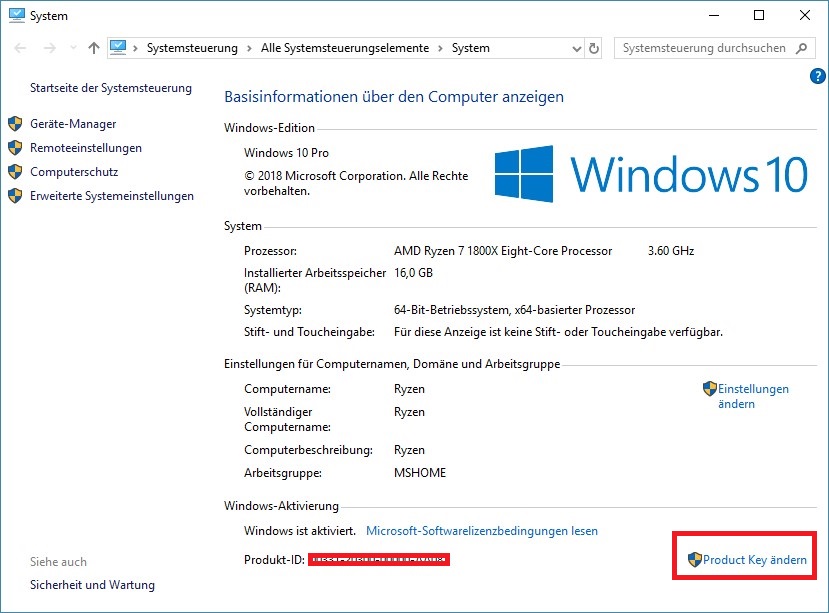The height and width of the screenshot is (613, 829).
Task: Click the shield icon beside Erweiterte Systemeinstellungen
Action: pyautogui.click(x=15, y=196)
